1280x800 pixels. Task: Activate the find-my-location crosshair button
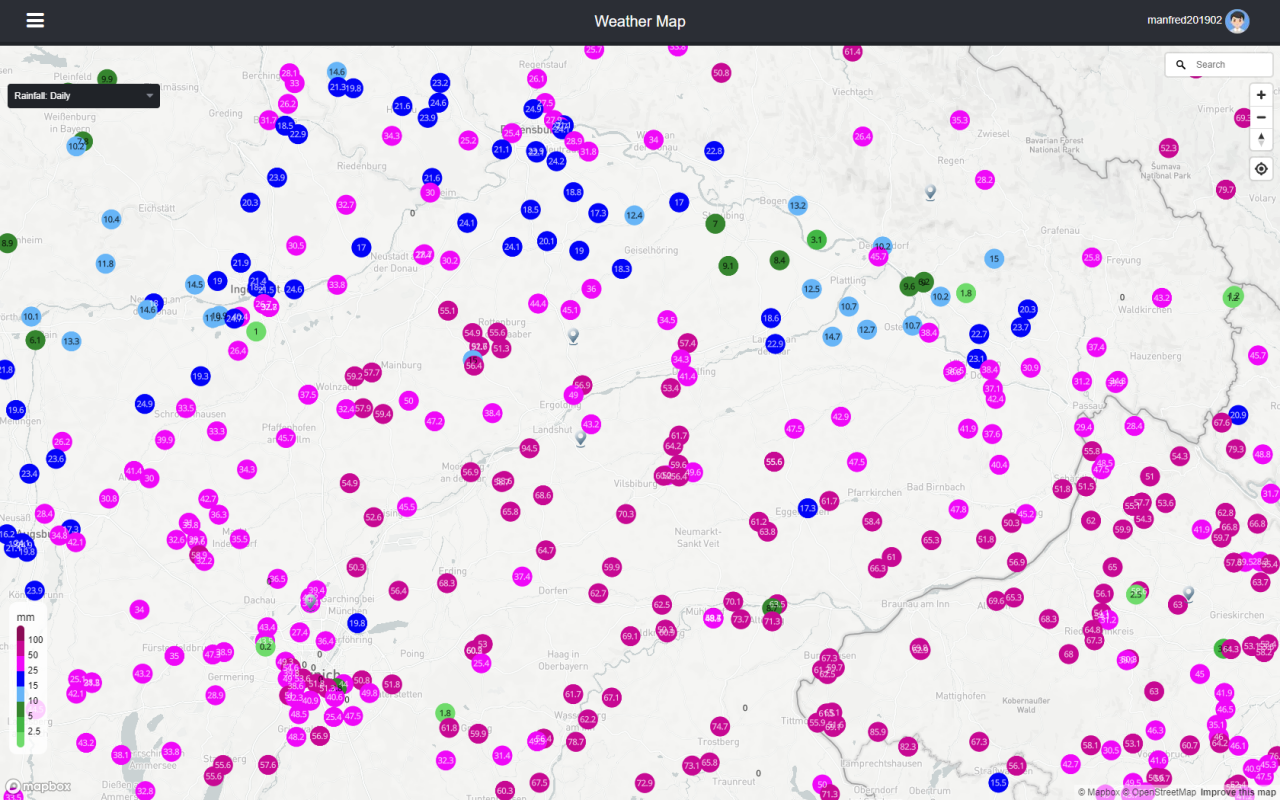[x=1261, y=169]
